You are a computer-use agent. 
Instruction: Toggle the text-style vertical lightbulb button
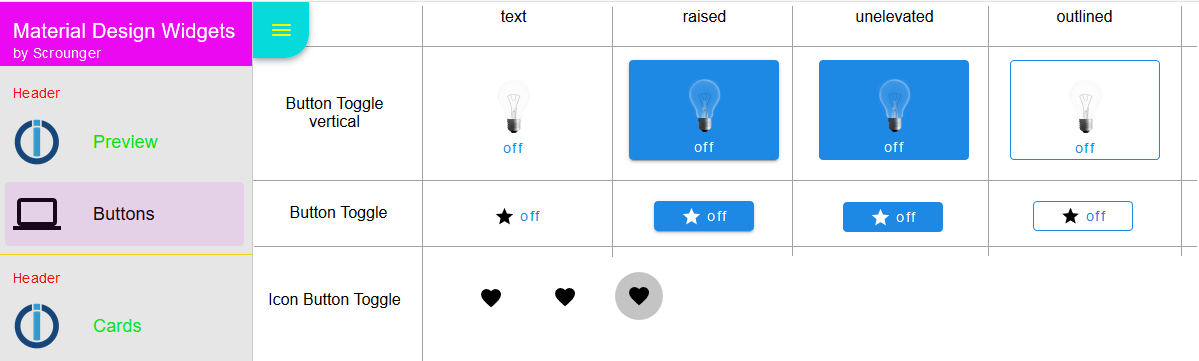click(513, 116)
